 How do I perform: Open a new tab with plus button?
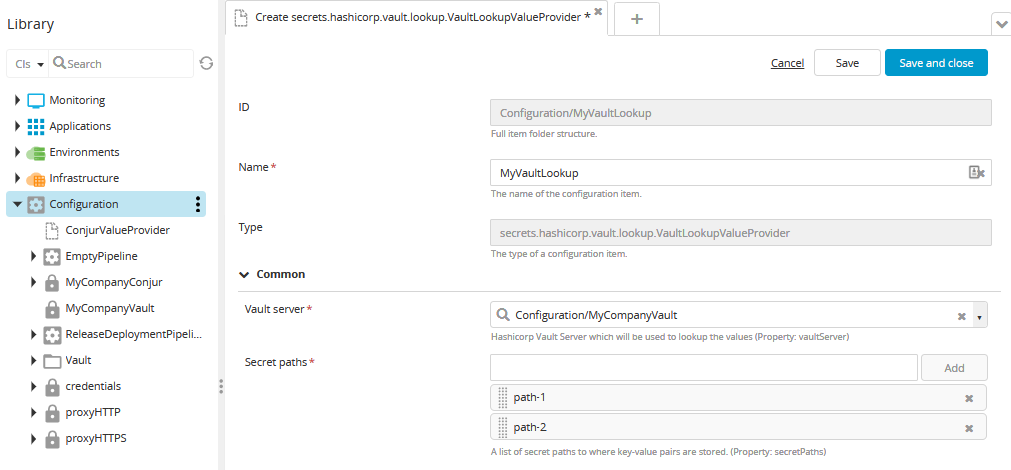point(636,19)
